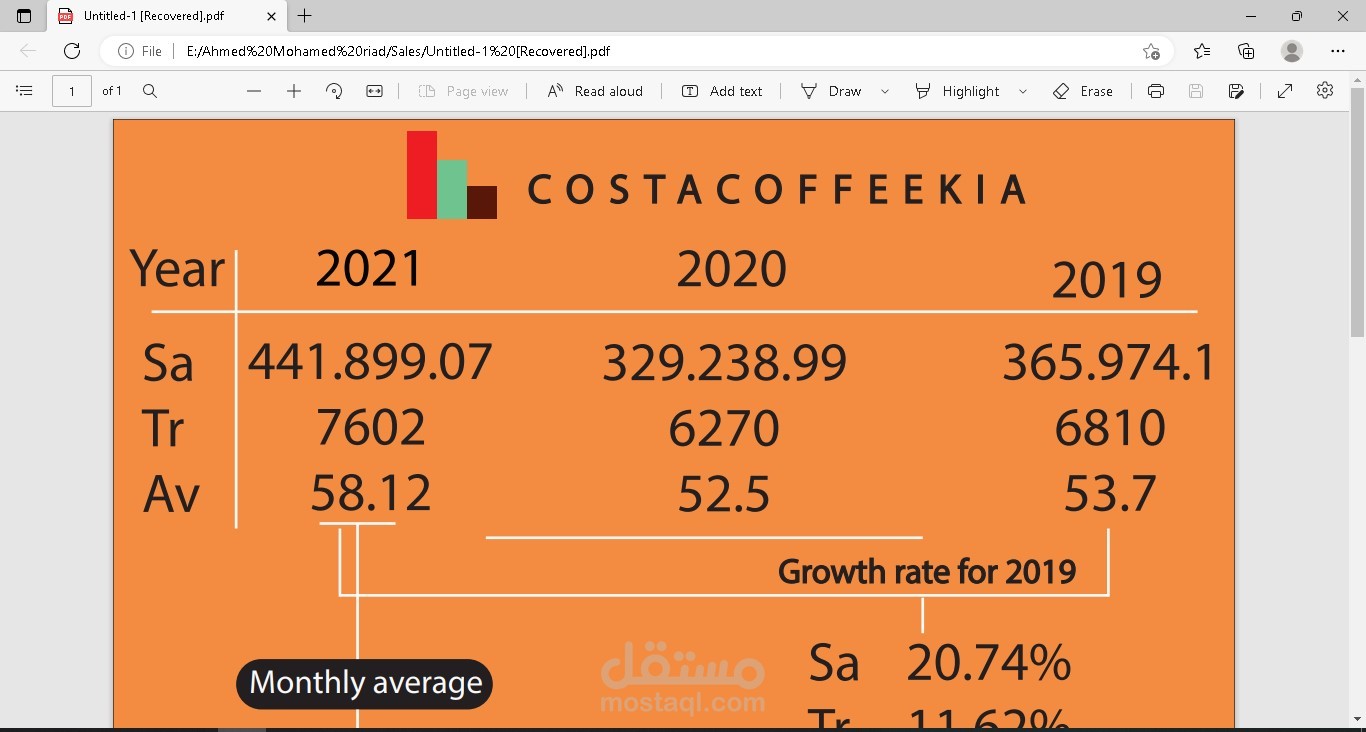Click the 20.74% growth value
The width and height of the screenshot is (1366, 732).
pos(989,663)
